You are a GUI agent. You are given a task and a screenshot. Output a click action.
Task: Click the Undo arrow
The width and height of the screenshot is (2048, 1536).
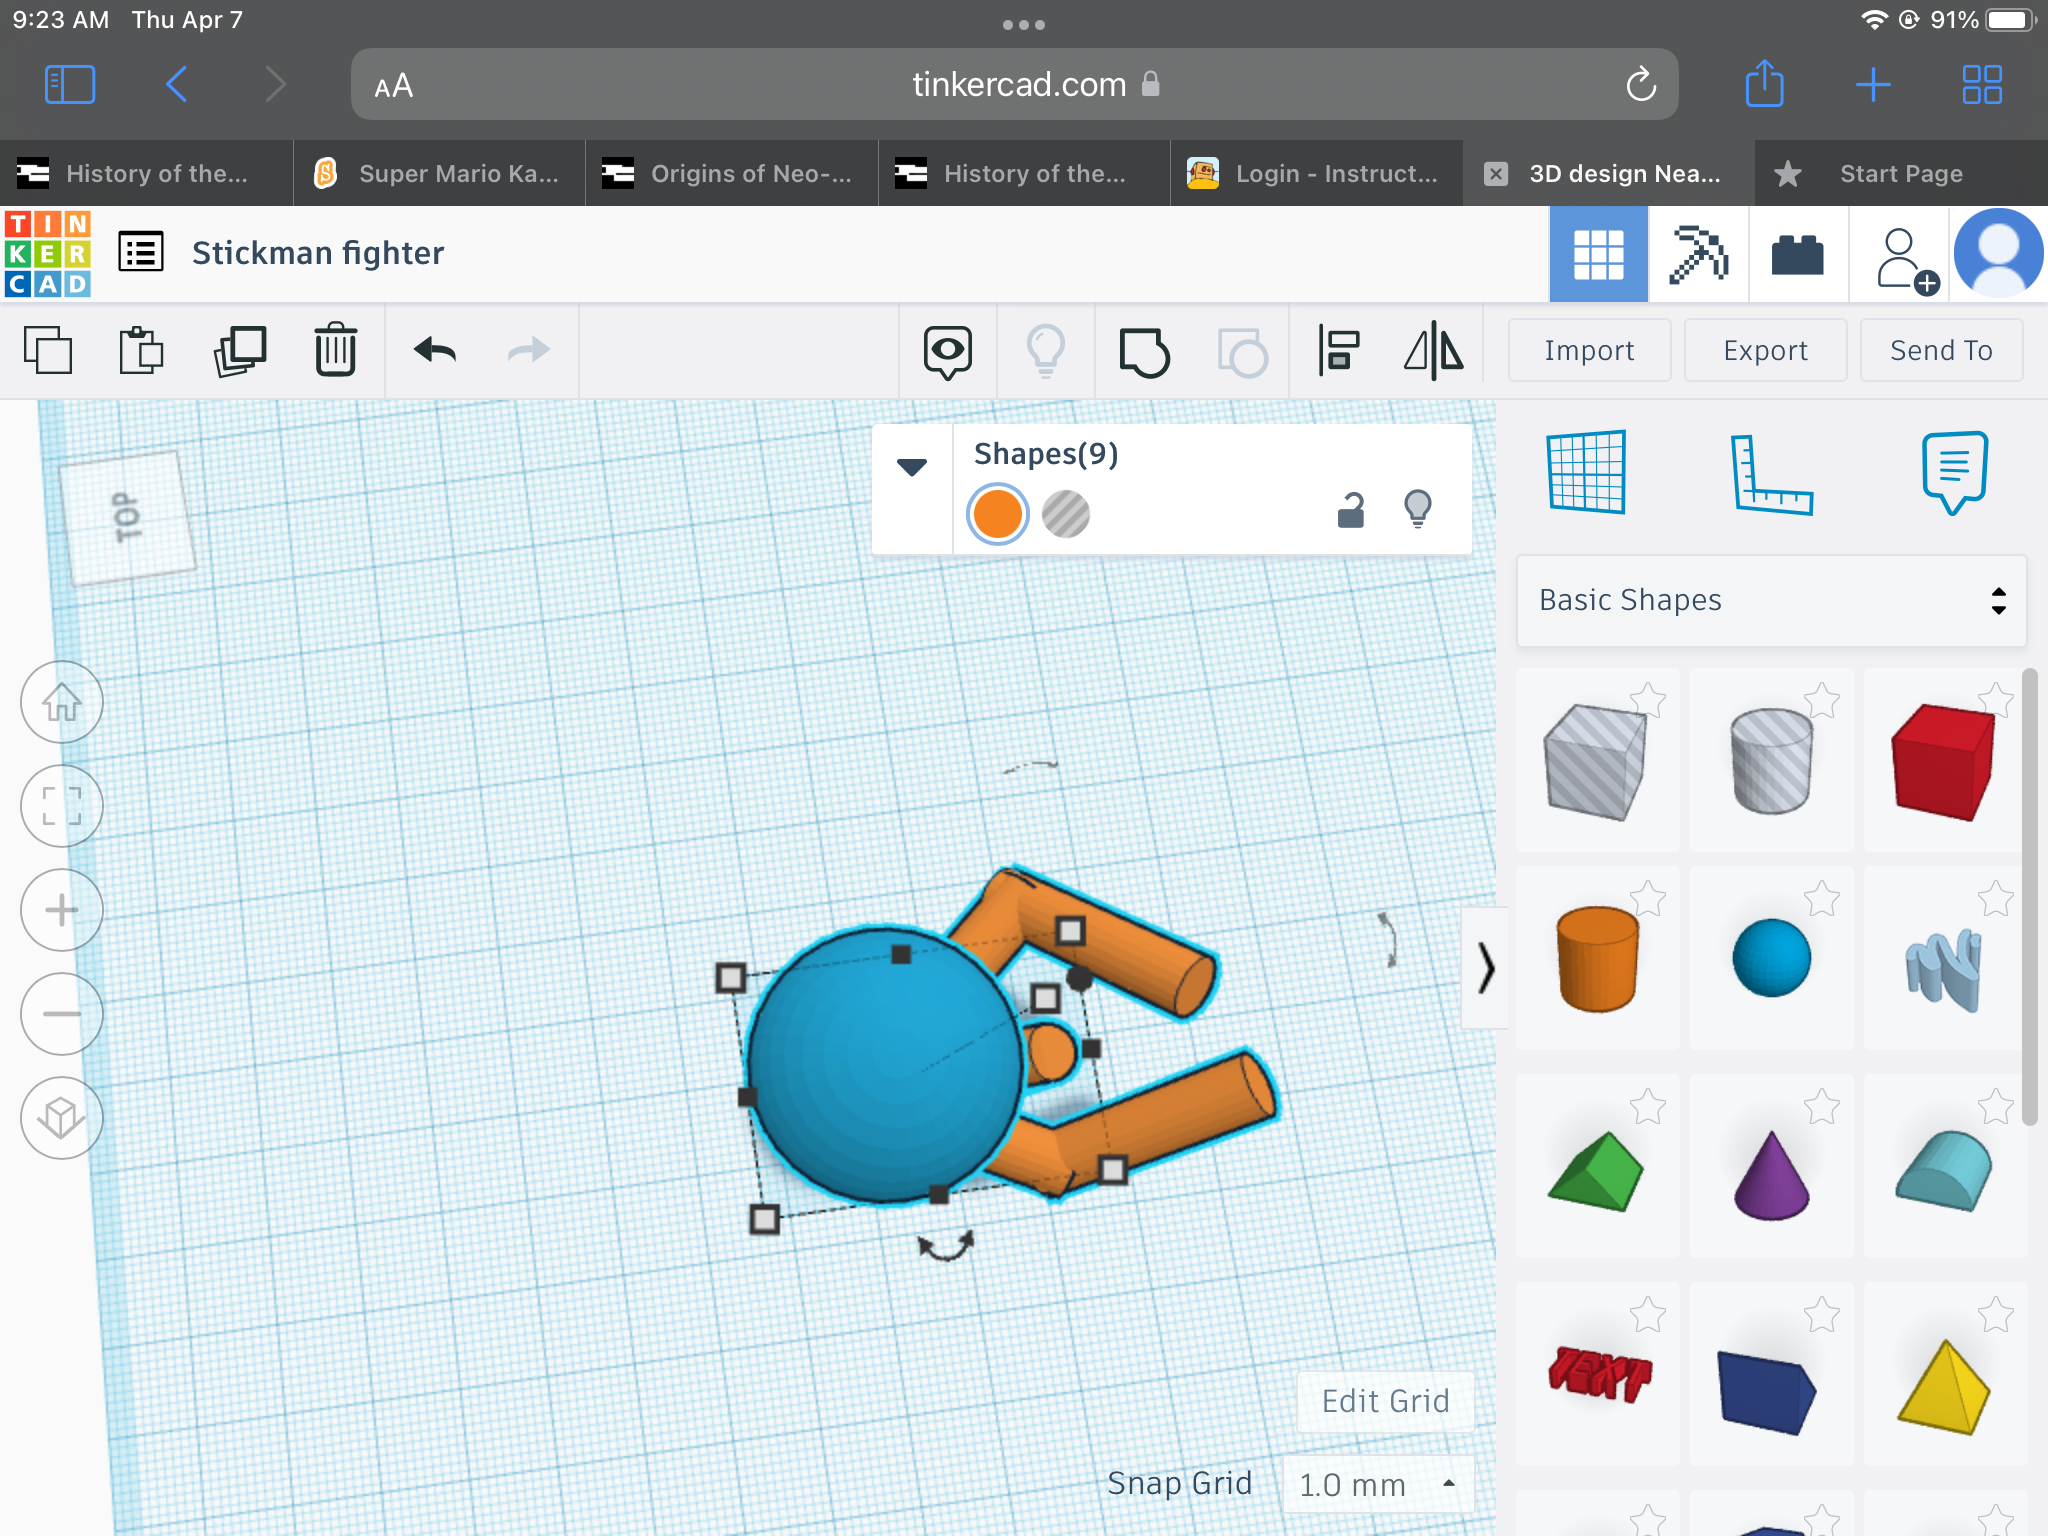pos(435,350)
